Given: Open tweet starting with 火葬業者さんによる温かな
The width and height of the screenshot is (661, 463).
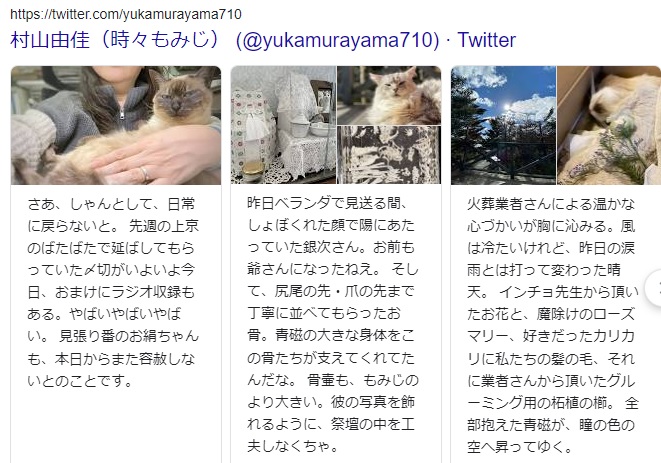Looking at the screenshot, I should [553, 325].
